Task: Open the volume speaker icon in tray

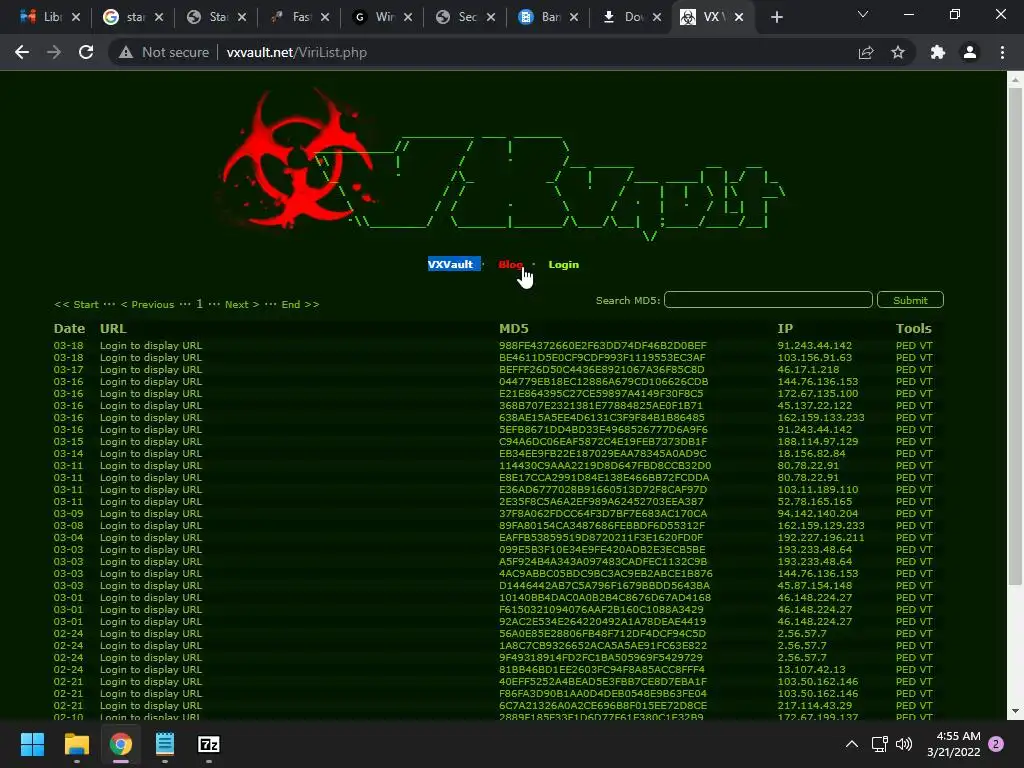Action: [904, 744]
